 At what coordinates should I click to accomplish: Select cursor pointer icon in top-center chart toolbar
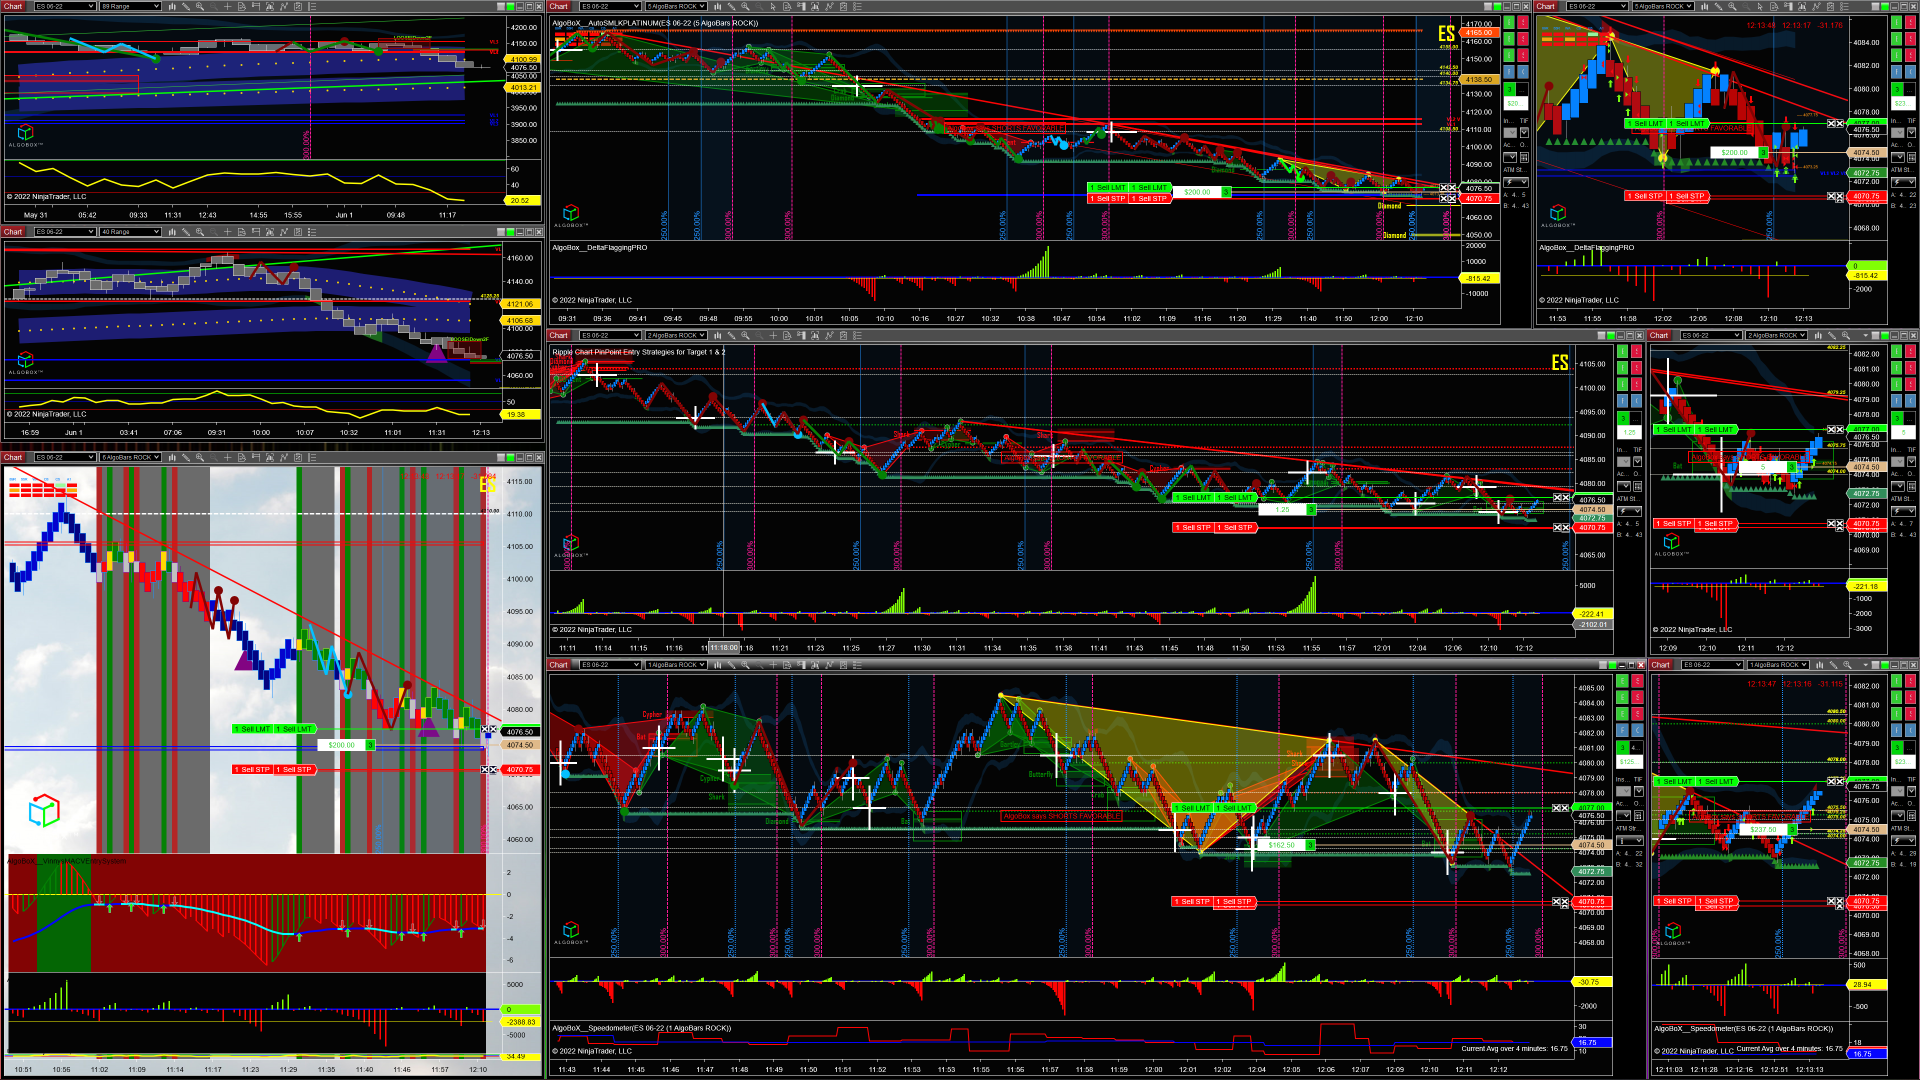[x=773, y=6]
